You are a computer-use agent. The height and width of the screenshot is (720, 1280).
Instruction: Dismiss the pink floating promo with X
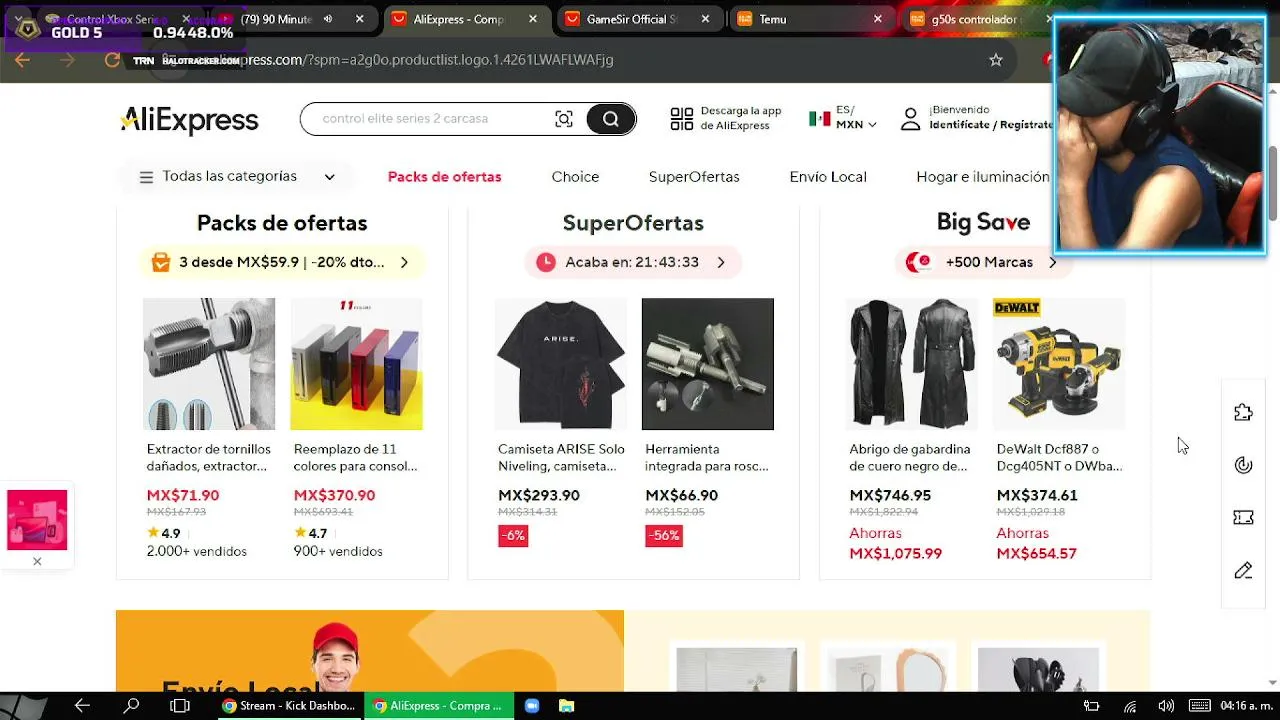(37, 561)
